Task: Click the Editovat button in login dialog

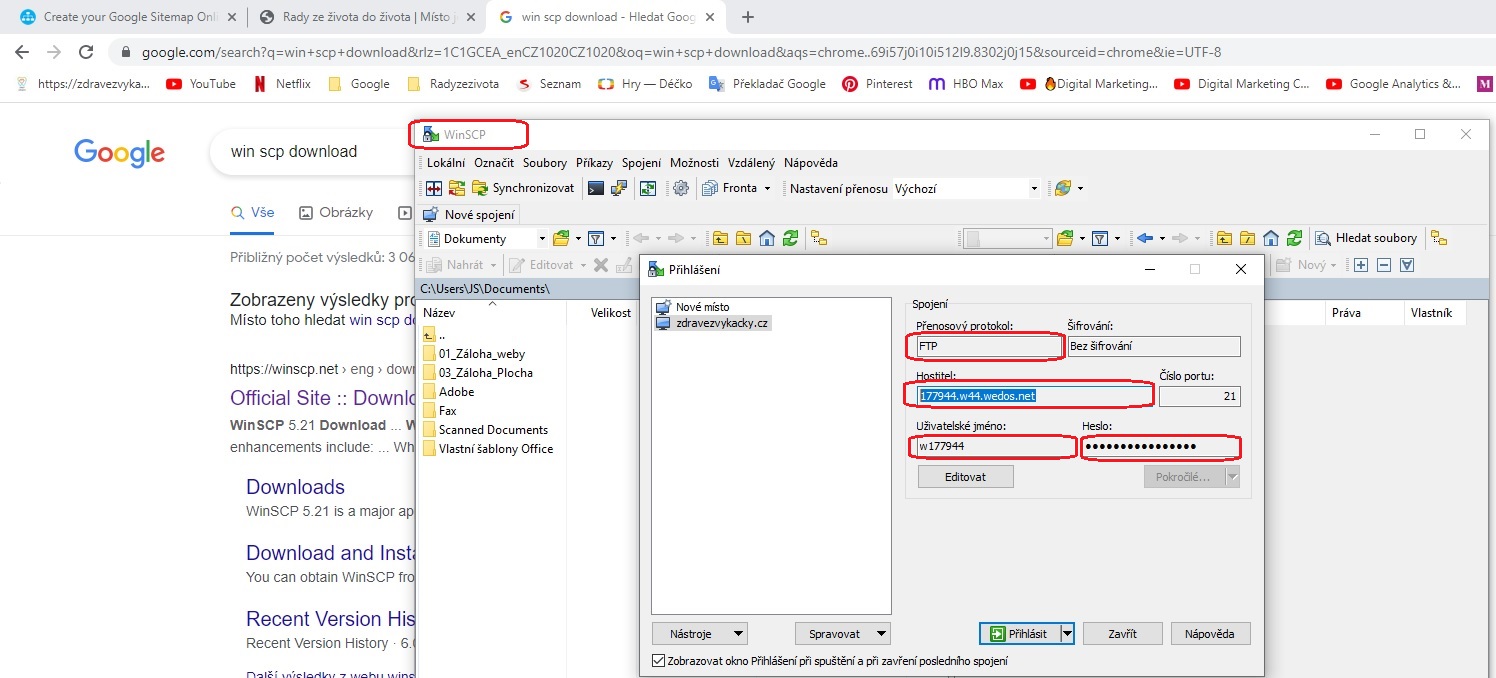Action: [965, 477]
